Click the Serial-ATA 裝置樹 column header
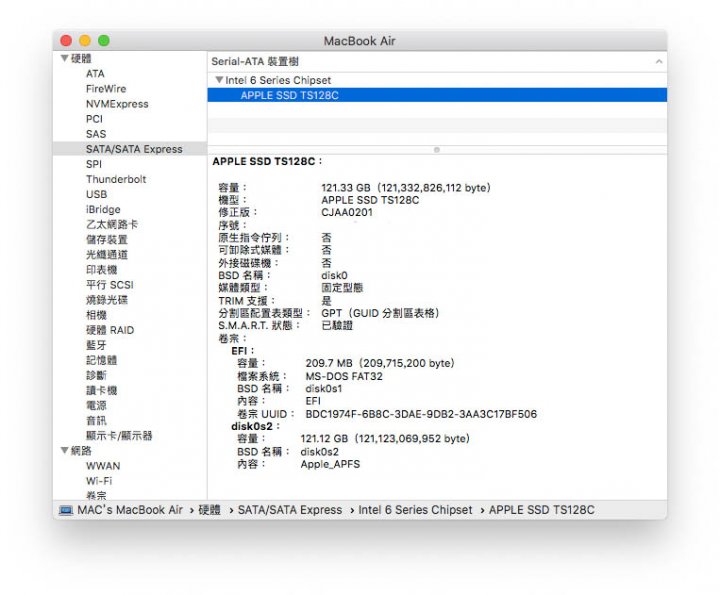Screen dimensions: 720x595 click(437, 61)
